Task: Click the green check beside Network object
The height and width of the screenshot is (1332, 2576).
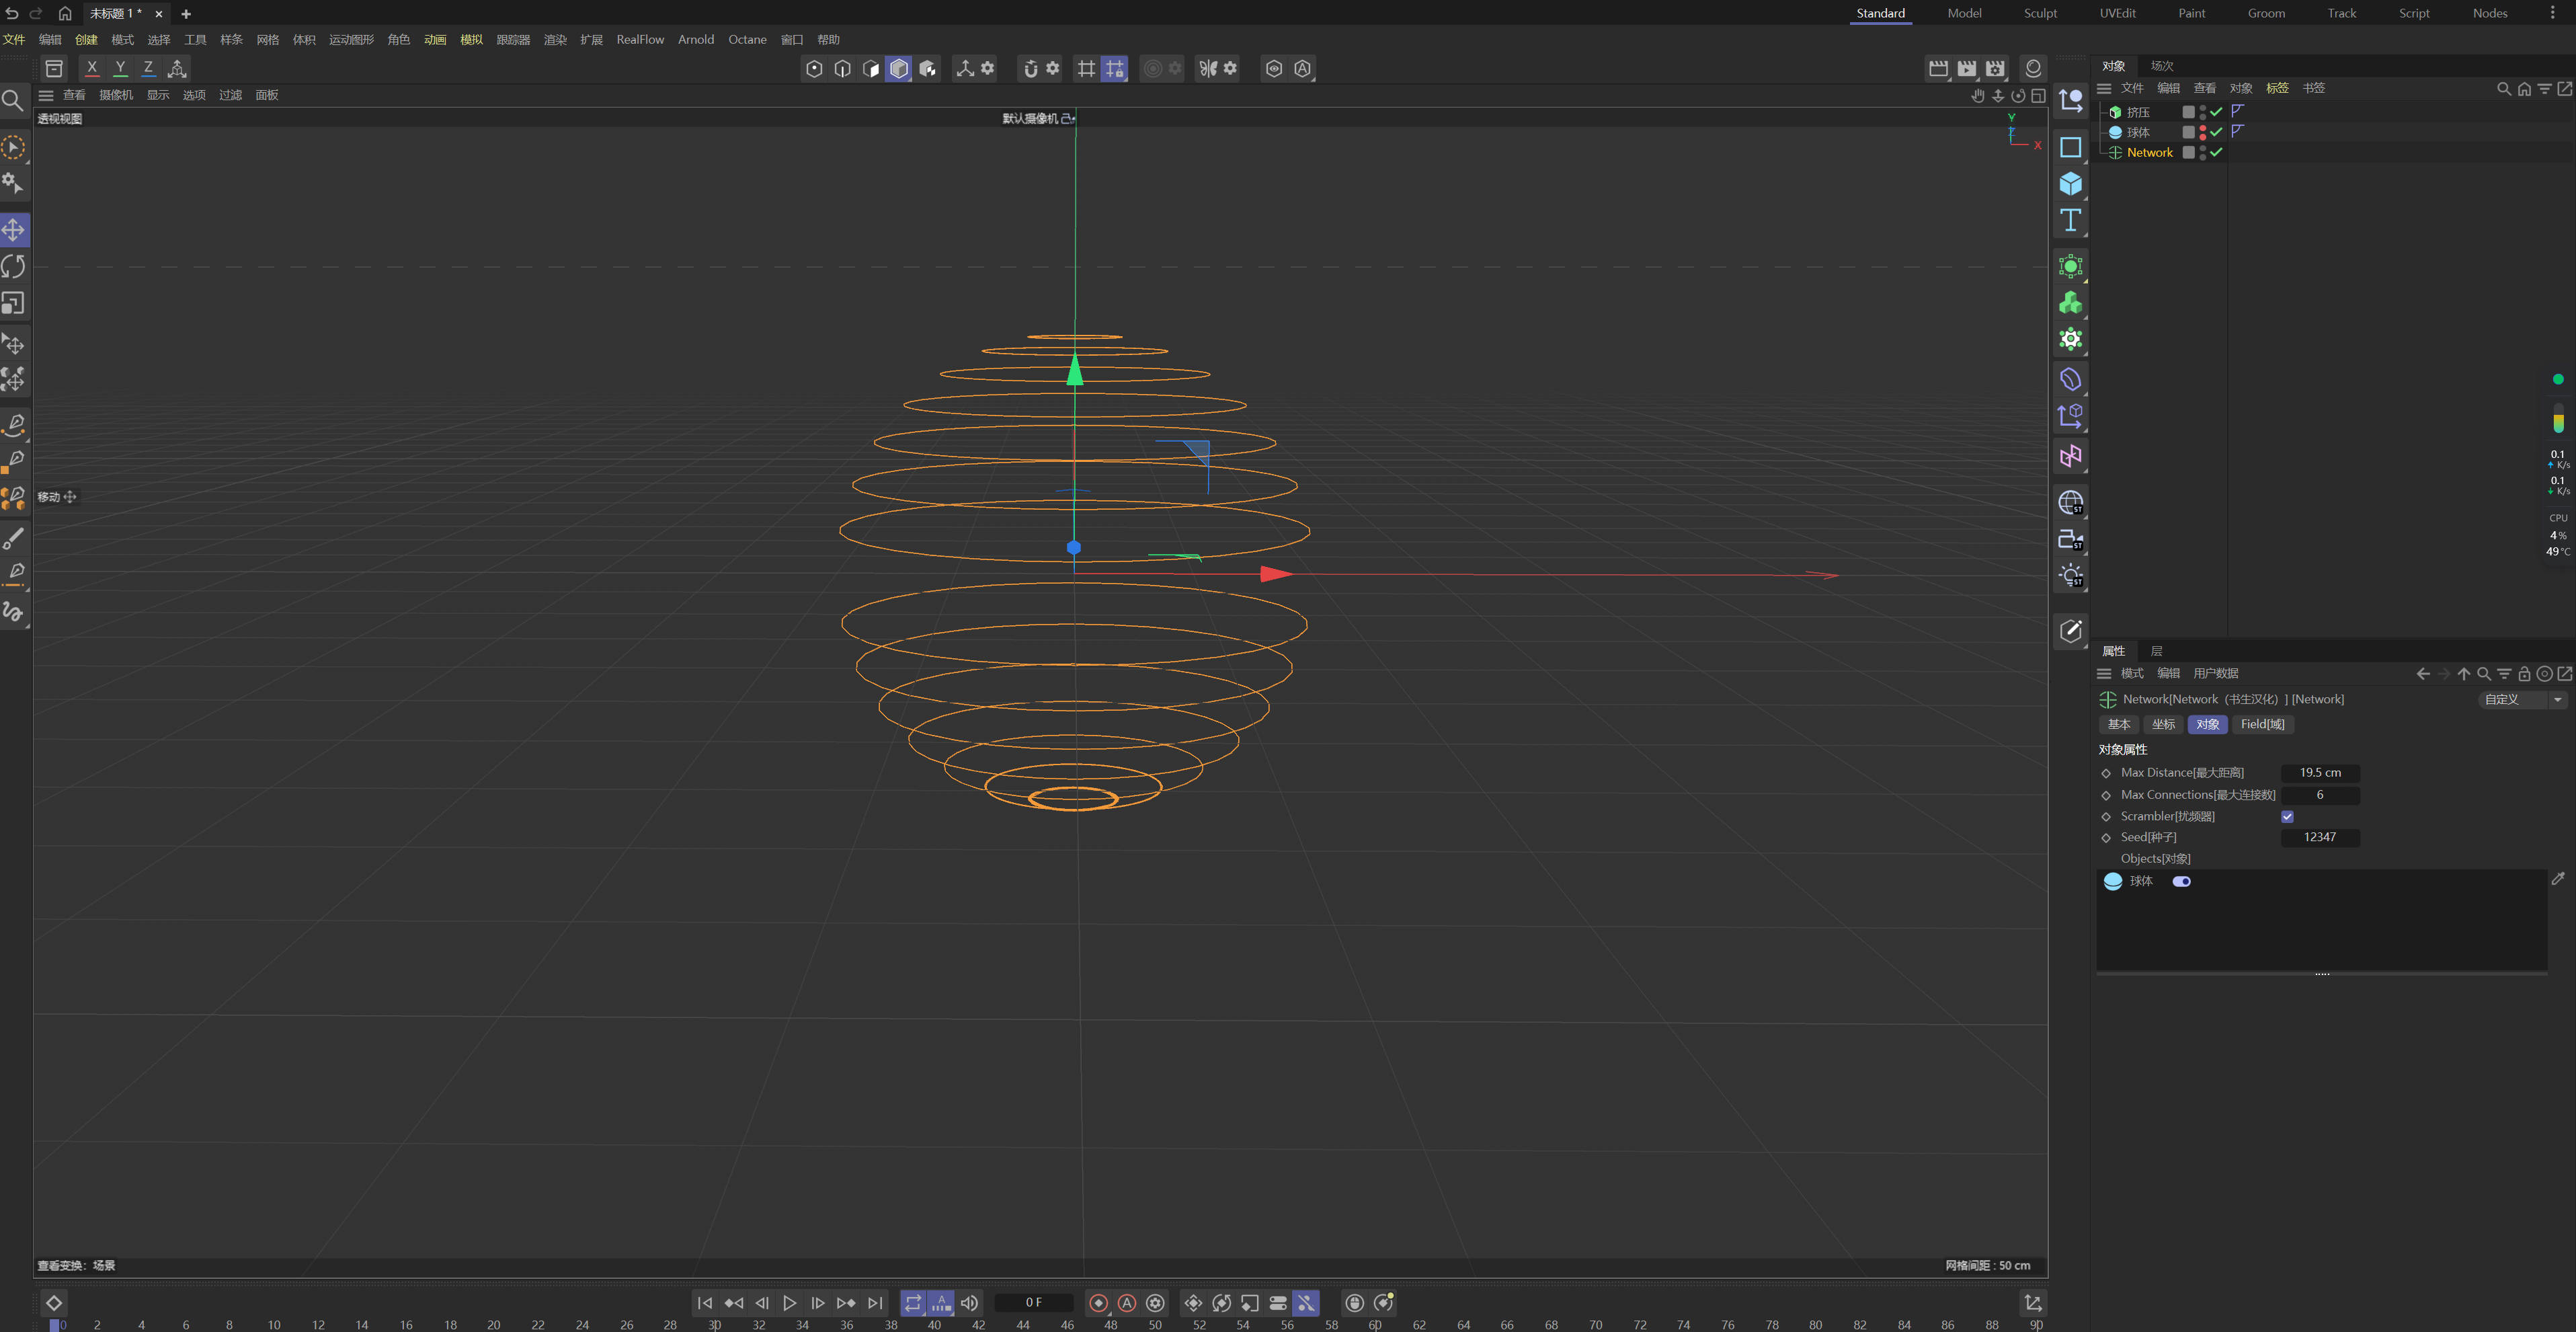Action: (x=2217, y=152)
